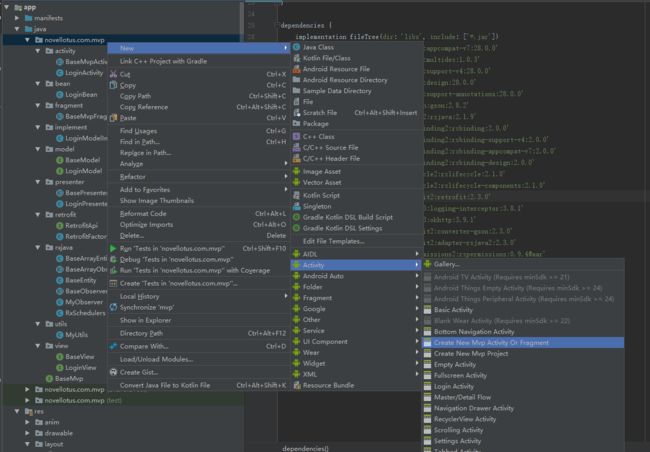The height and width of the screenshot is (452, 650).
Task: Open the Local History submenu
Action: (x=199, y=296)
